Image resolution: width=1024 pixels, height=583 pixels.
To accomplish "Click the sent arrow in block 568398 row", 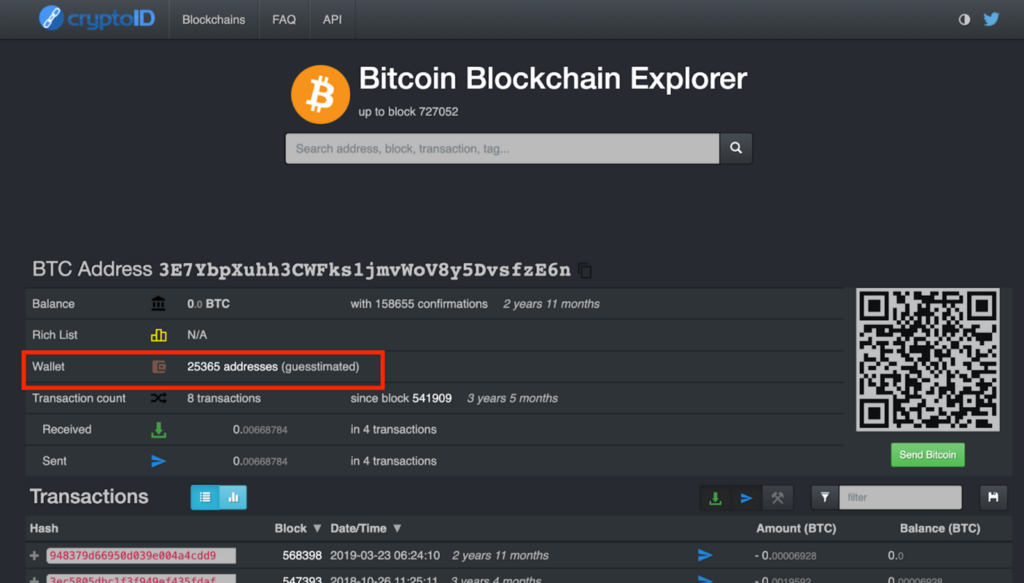I will pos(705,556).
